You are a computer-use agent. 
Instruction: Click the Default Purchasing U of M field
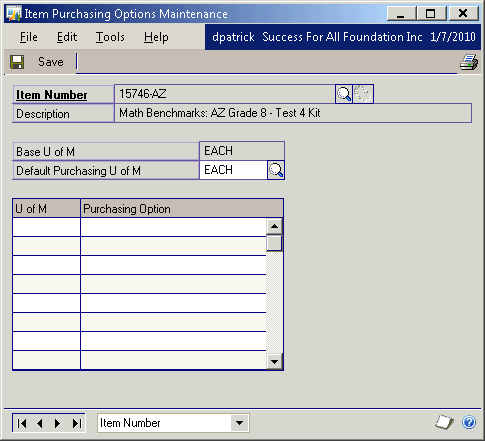(233, 170)
